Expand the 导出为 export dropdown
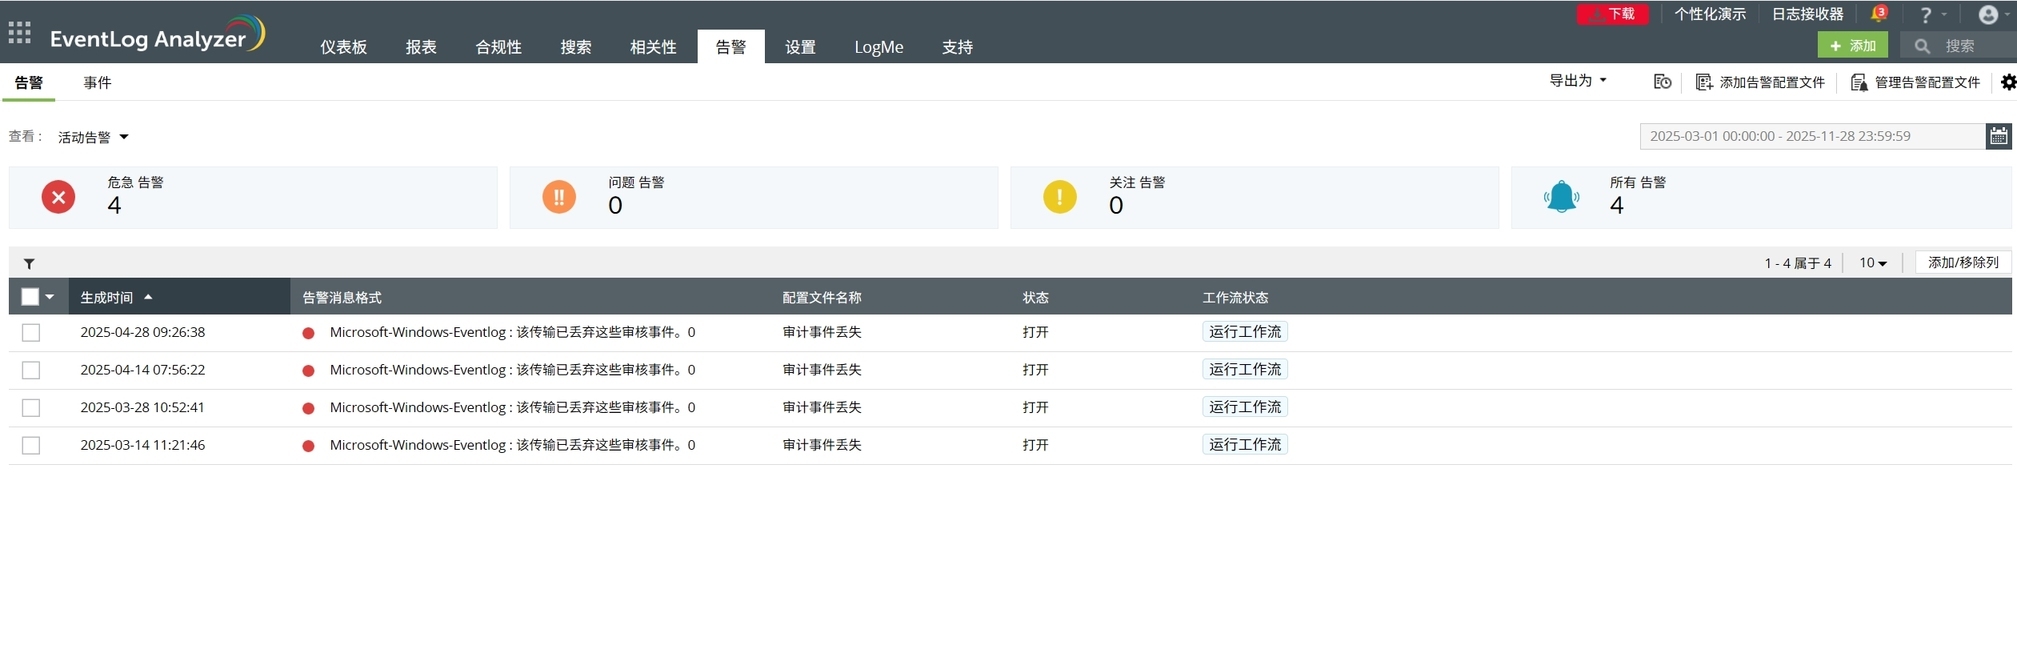Viewport: 2017px width, 653px height. point(1577,80)
